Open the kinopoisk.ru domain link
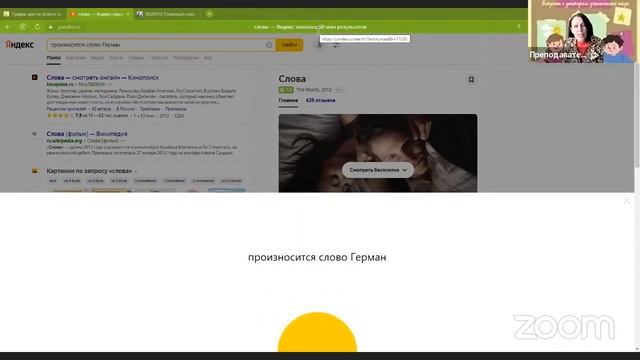The width and height of the screenshot is (640, 360). (60, 84)
